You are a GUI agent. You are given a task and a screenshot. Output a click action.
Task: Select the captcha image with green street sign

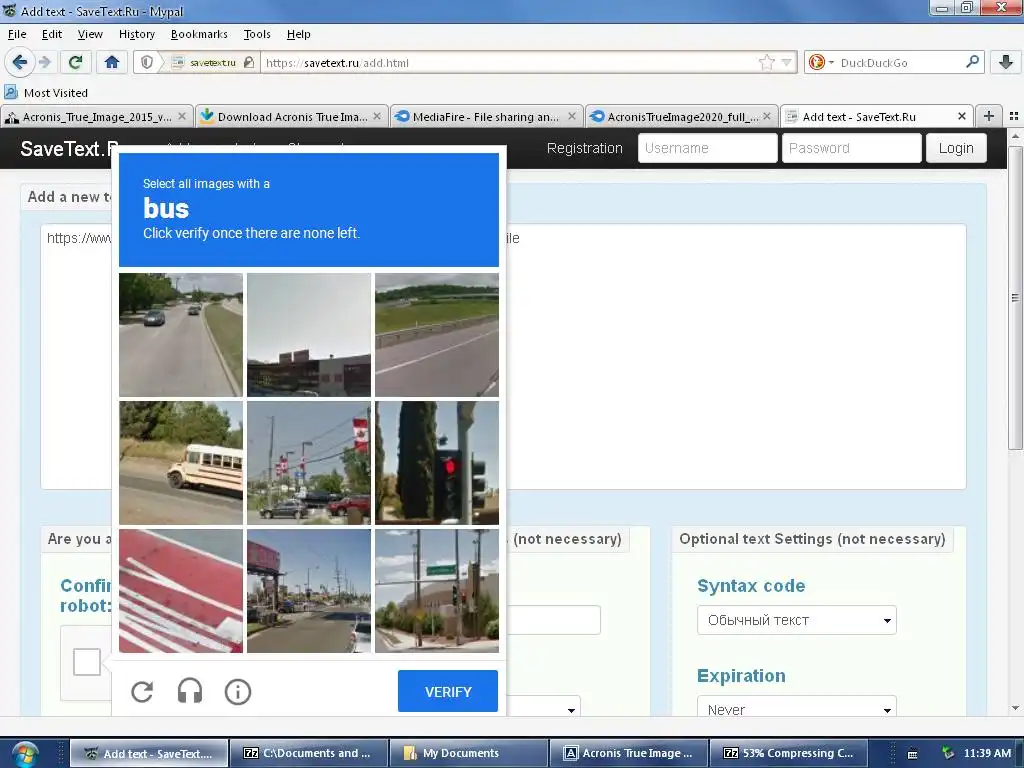[x=437, y=591]
